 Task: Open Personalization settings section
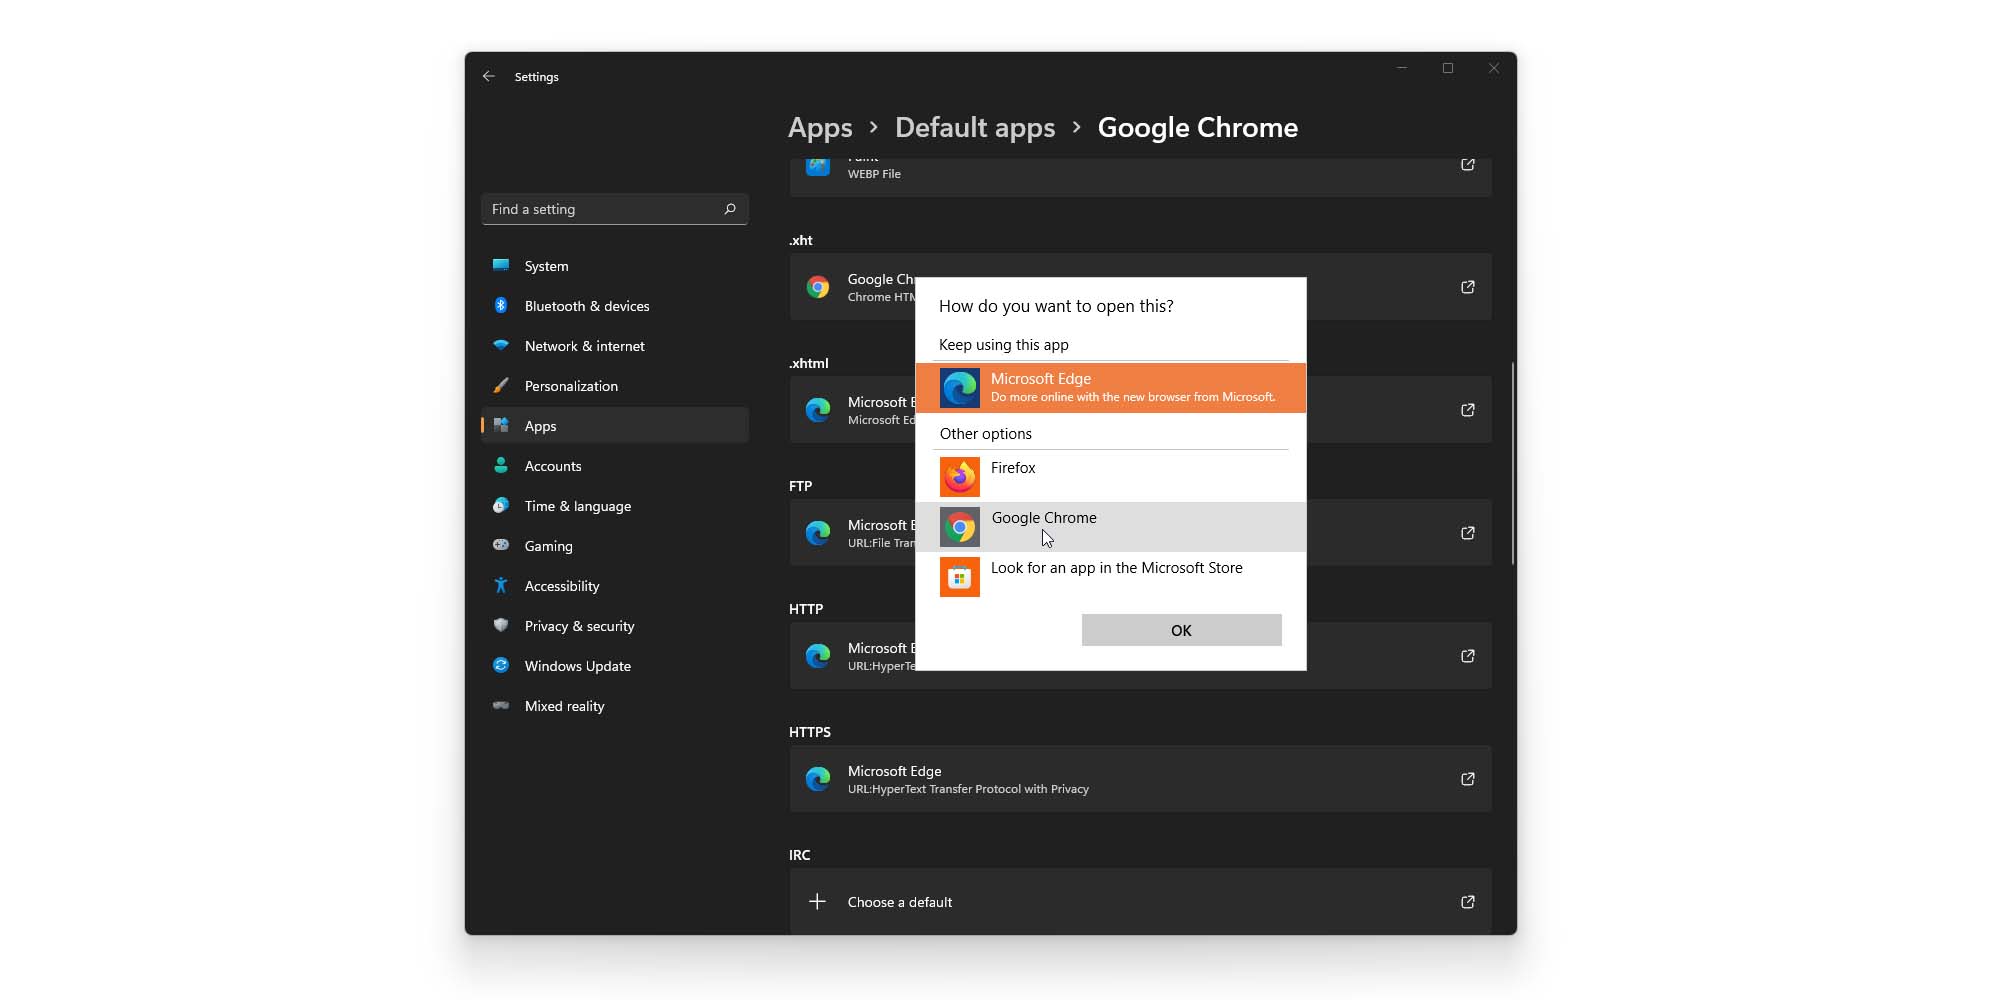571,386
